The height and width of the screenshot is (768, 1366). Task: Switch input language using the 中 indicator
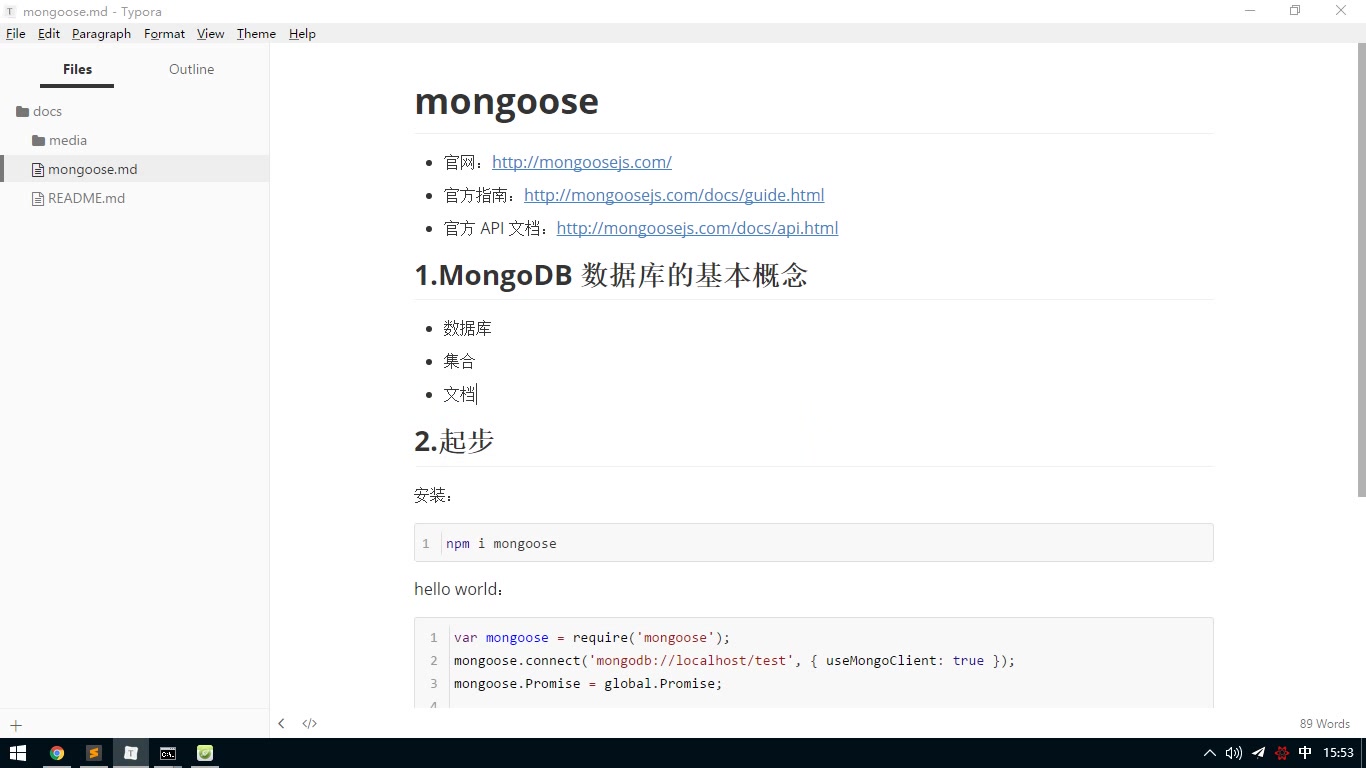[x=1304, y=753]
